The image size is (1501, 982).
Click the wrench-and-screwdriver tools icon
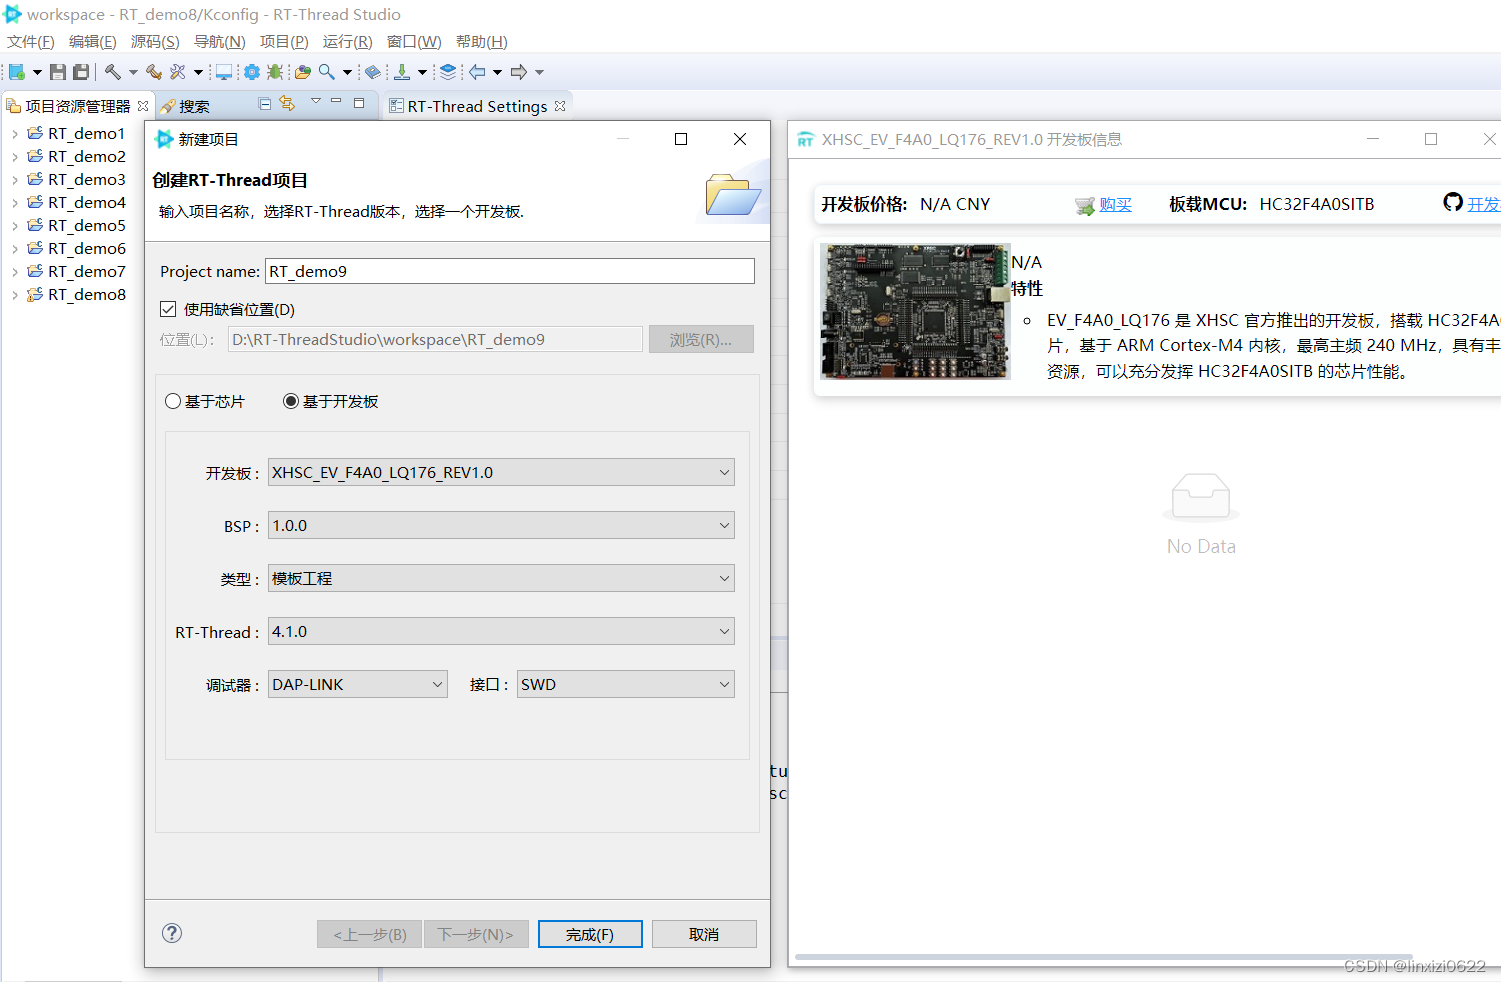coord(178,72)
